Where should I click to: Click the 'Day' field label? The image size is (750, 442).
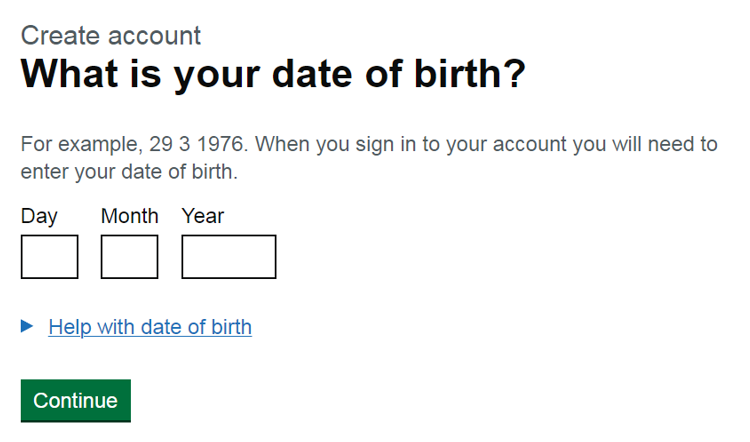[x=39, y=216]
